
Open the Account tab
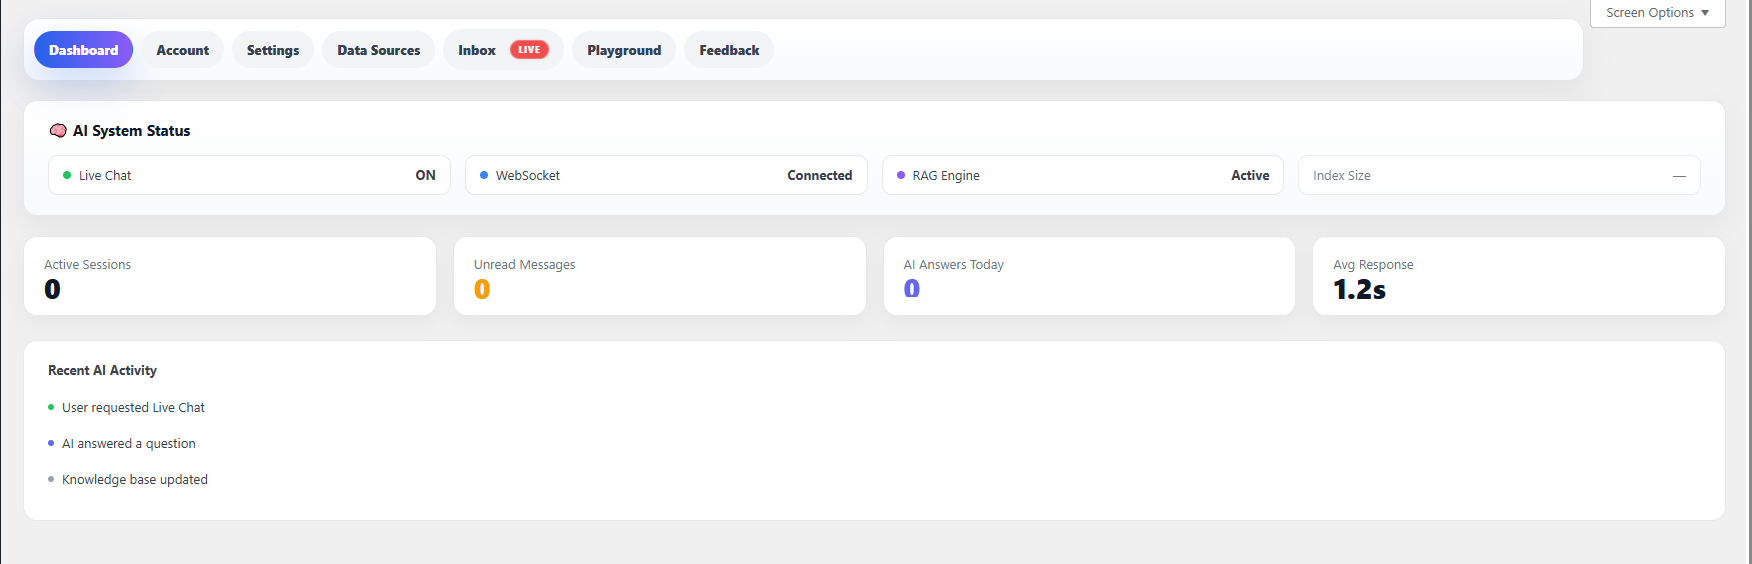[183, 50]
